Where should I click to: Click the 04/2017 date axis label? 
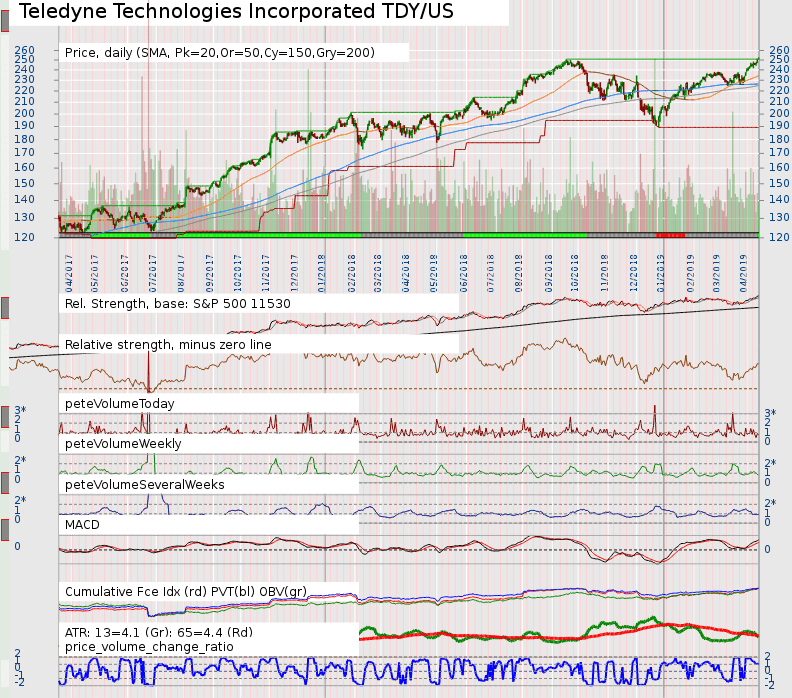coord(69,273)
